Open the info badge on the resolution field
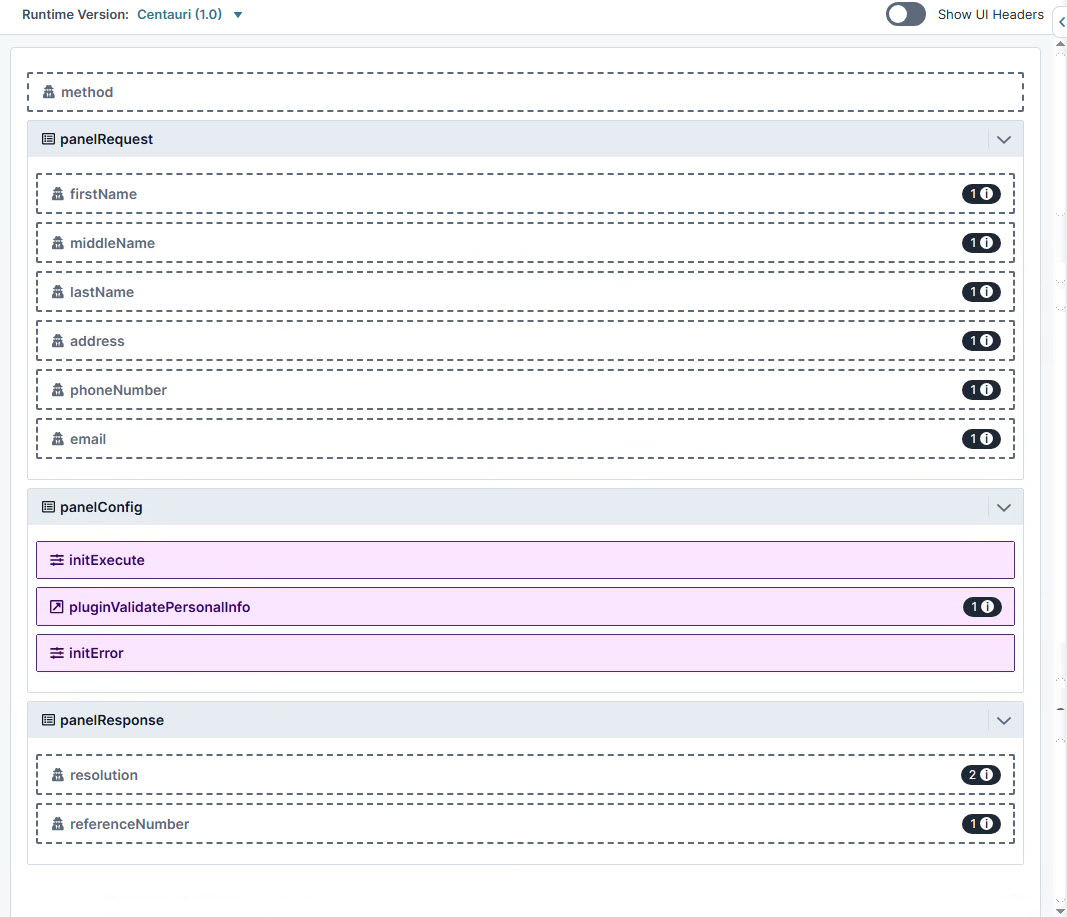Viewport: 1067px width, 917px height. click(981, 774)
